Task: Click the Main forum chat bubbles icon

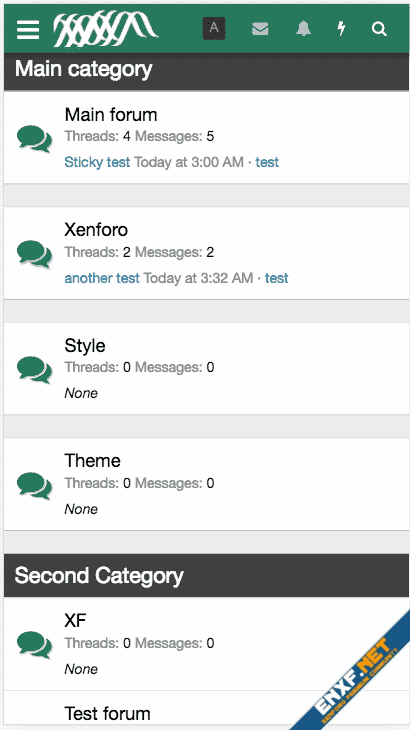Action: point(34,138)
